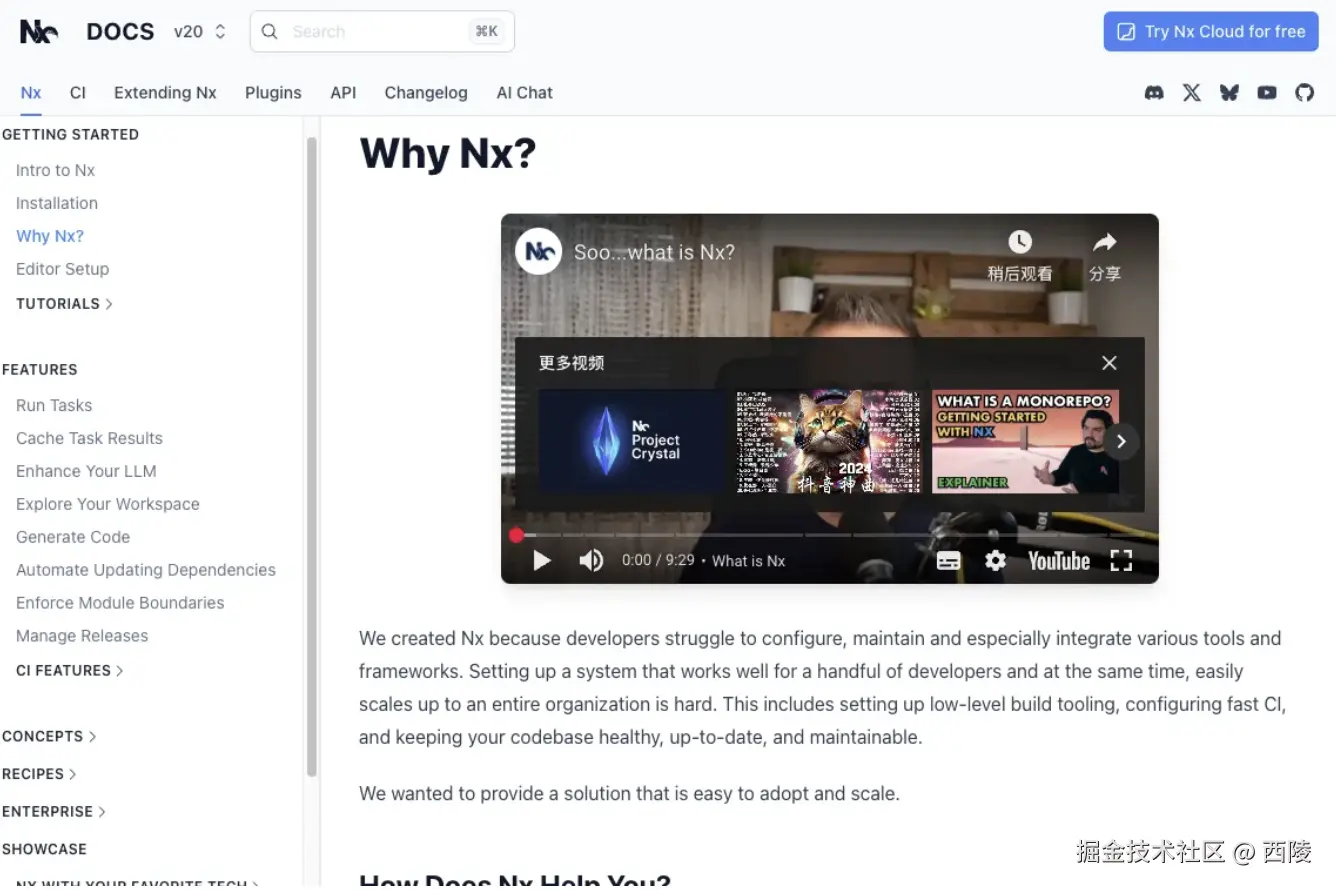Image resolution: width=1336 pixels, height=890 pixels.
Task: Play the Soo...what is Nx video
Action: (542, 561)
